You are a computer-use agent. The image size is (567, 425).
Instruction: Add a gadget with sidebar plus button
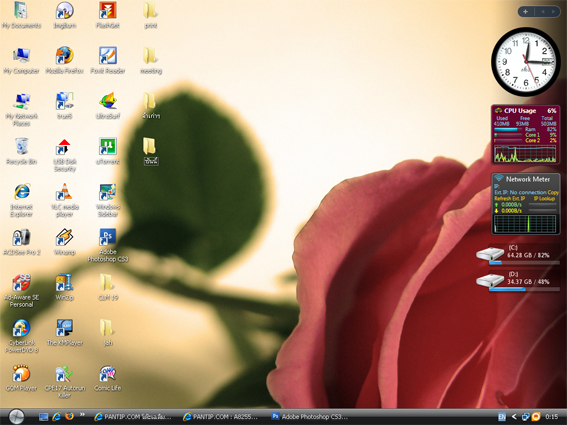pyautogui.click(x=525, y=12)
